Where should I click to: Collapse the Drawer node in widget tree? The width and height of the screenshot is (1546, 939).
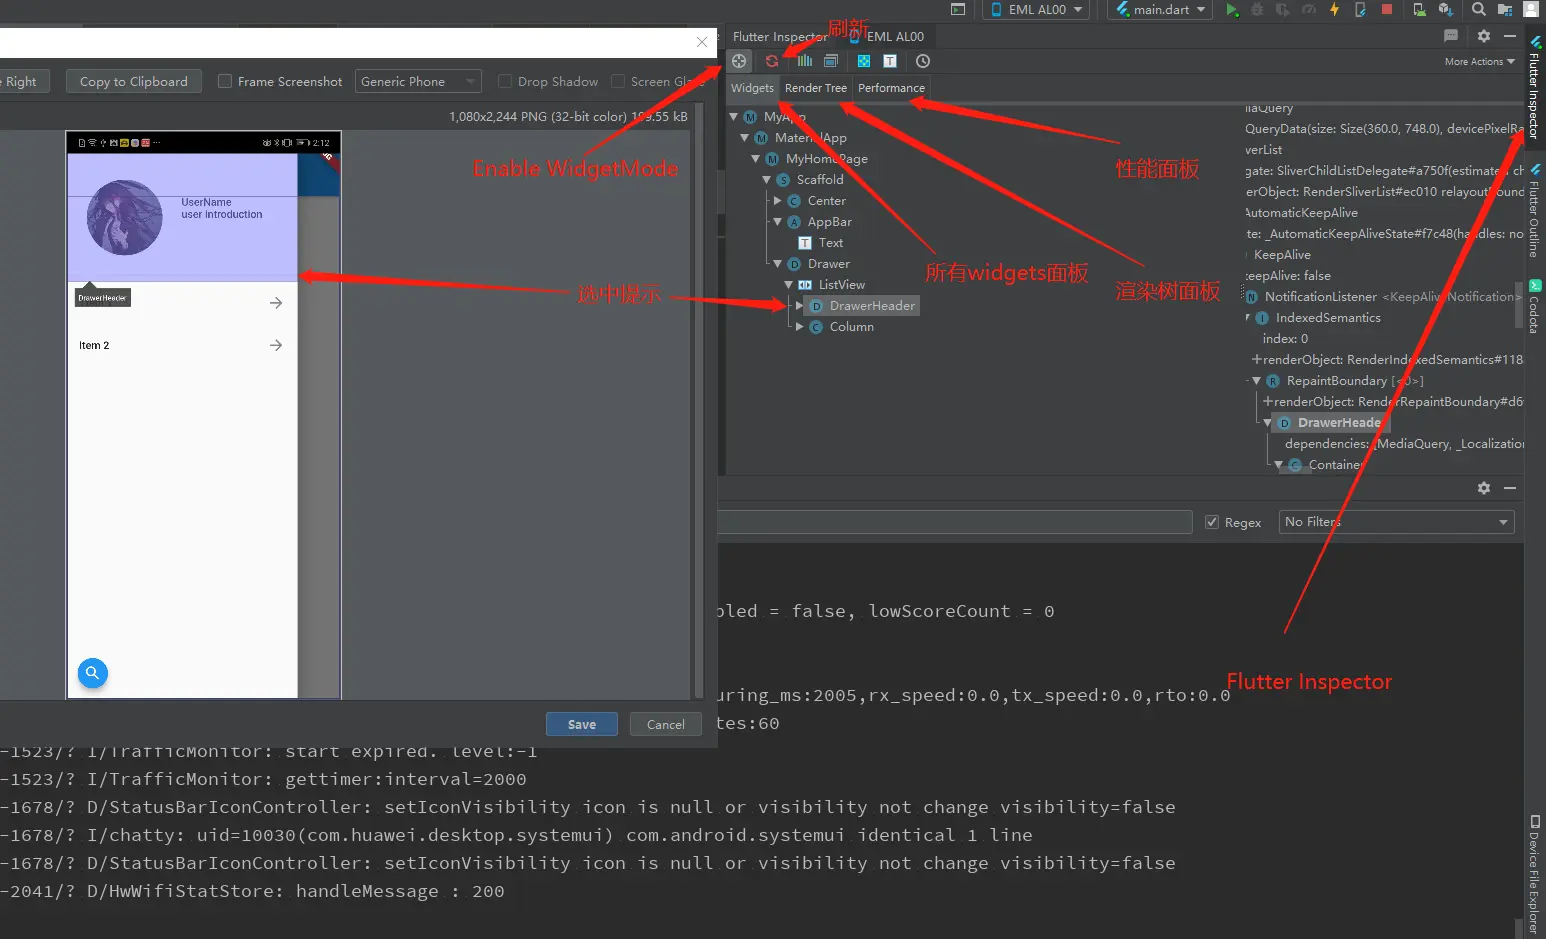[x=778, y=264]
